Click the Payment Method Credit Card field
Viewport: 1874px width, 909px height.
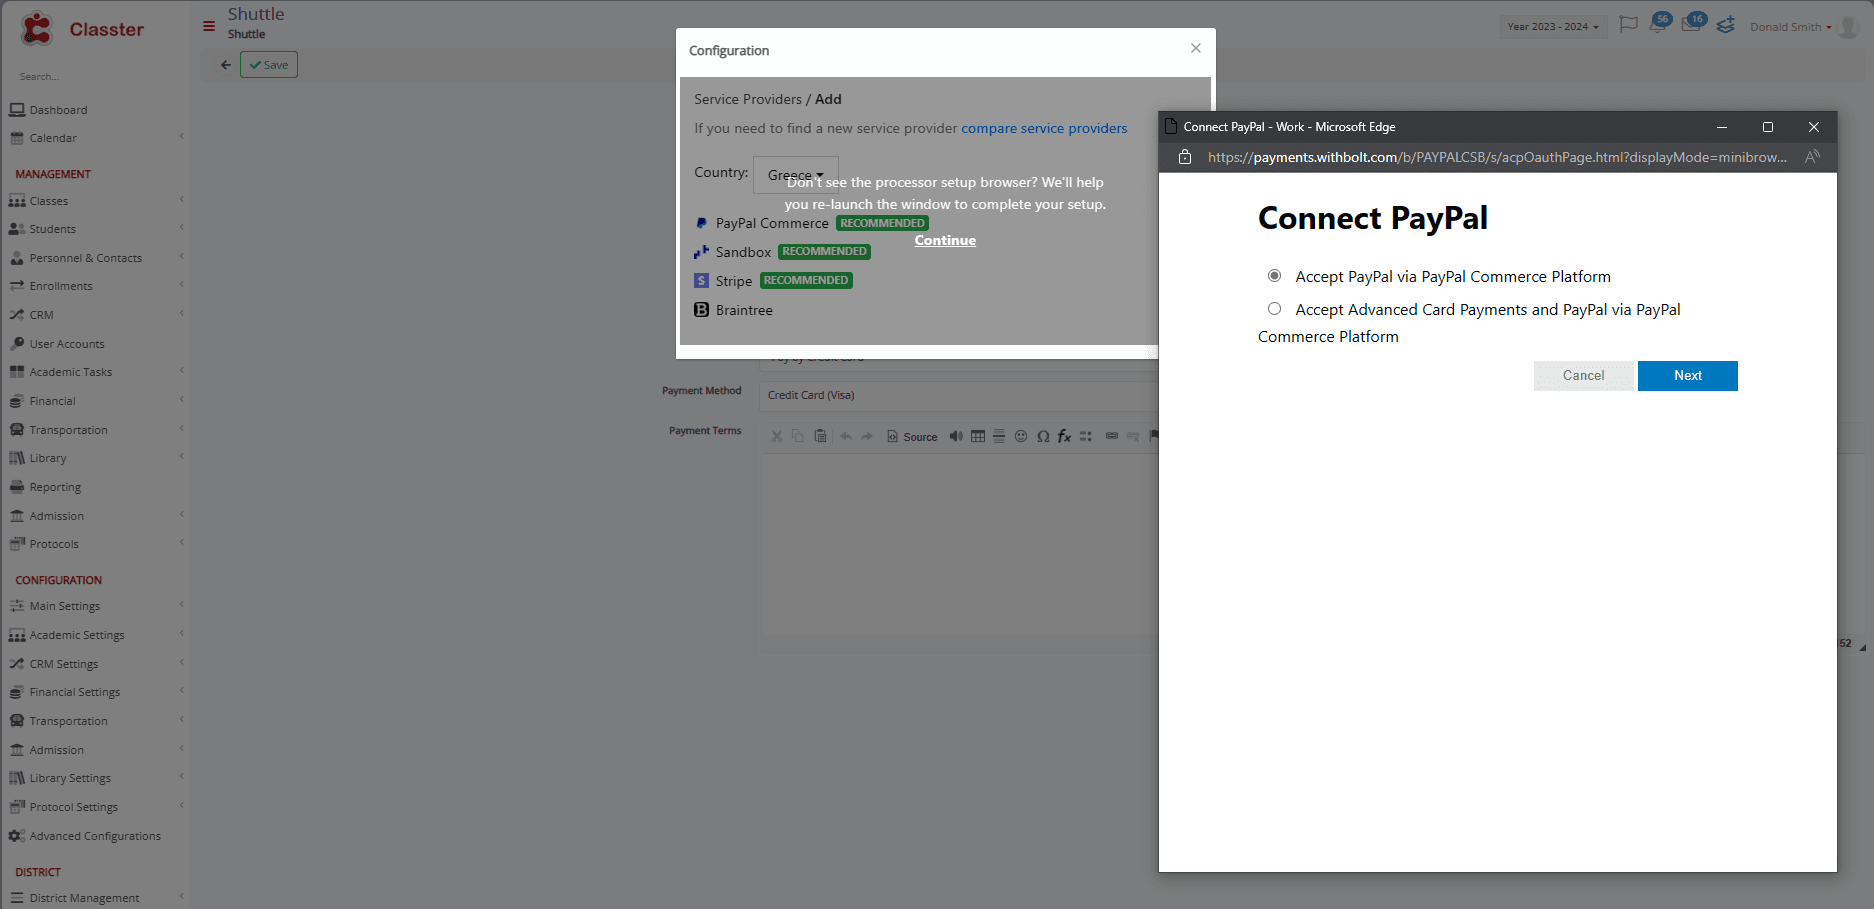pos(958,395)
